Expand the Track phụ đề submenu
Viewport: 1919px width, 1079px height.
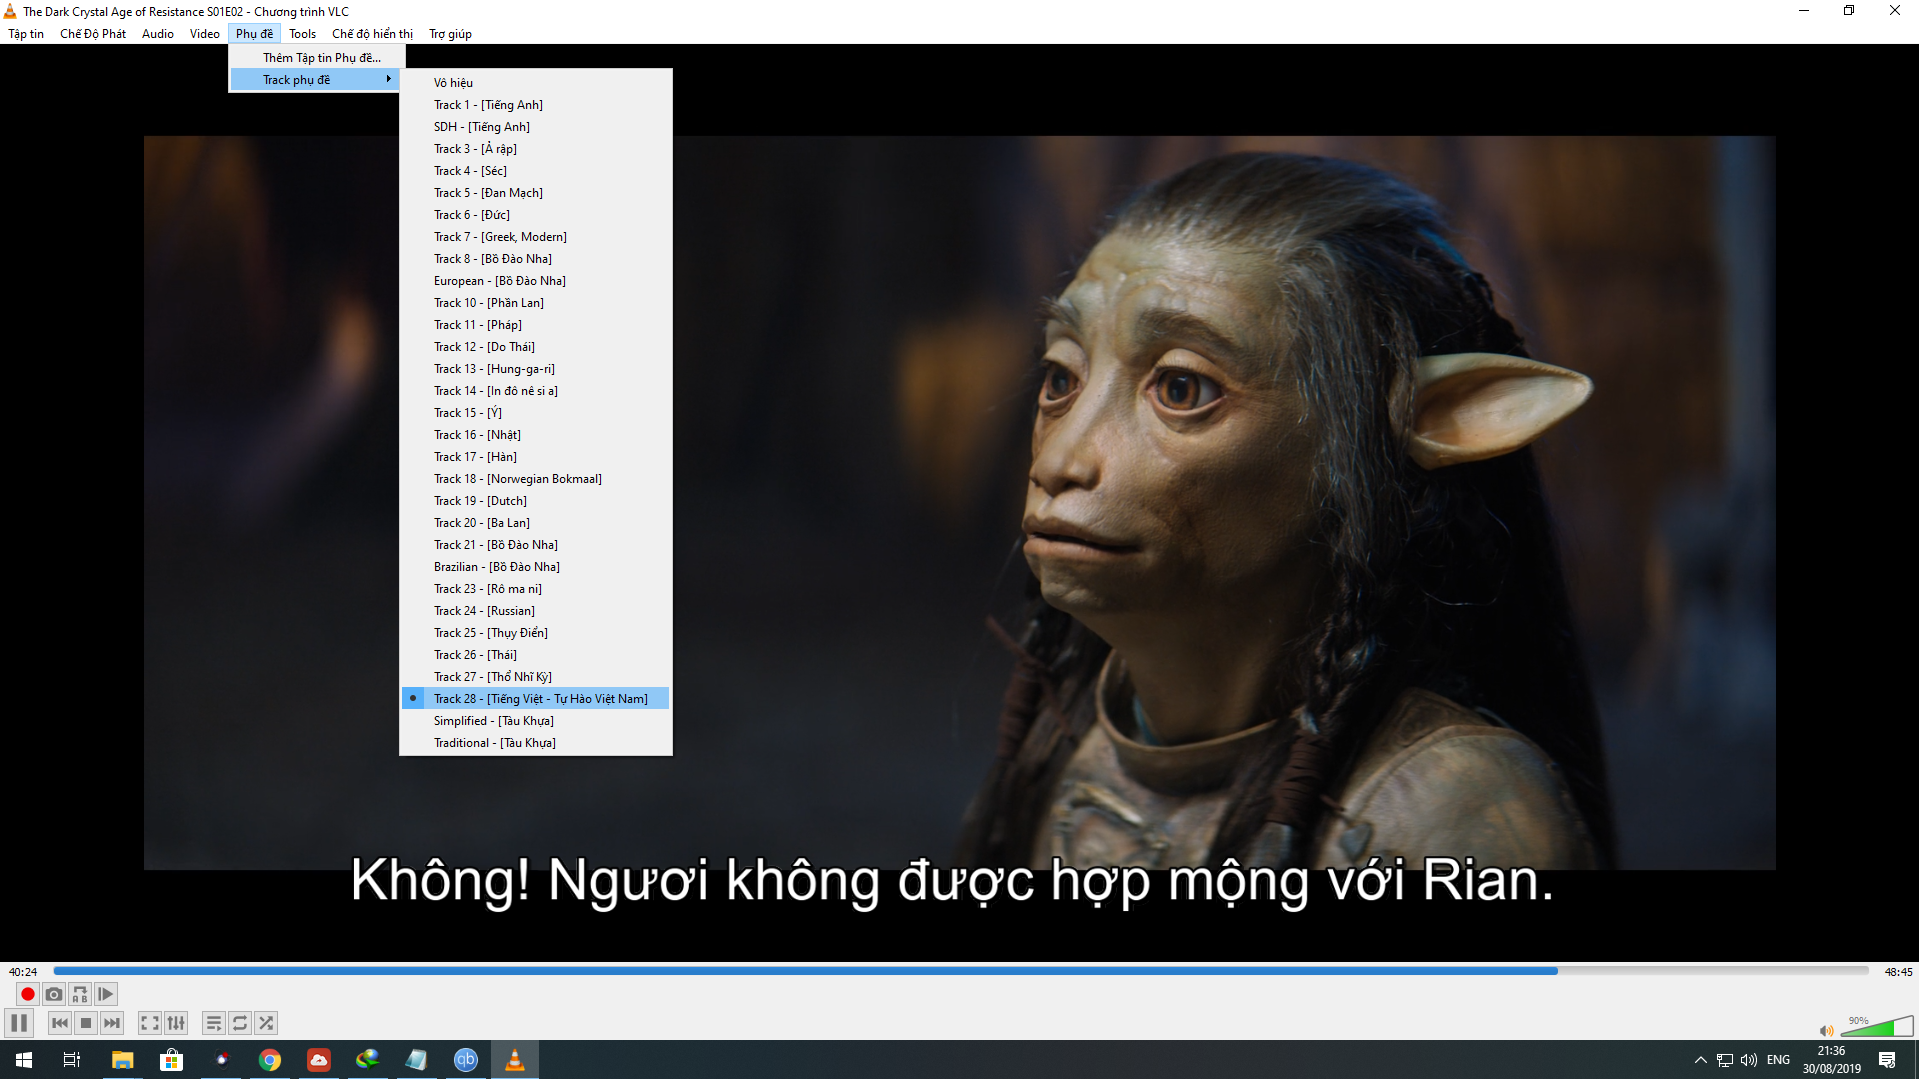317,80
